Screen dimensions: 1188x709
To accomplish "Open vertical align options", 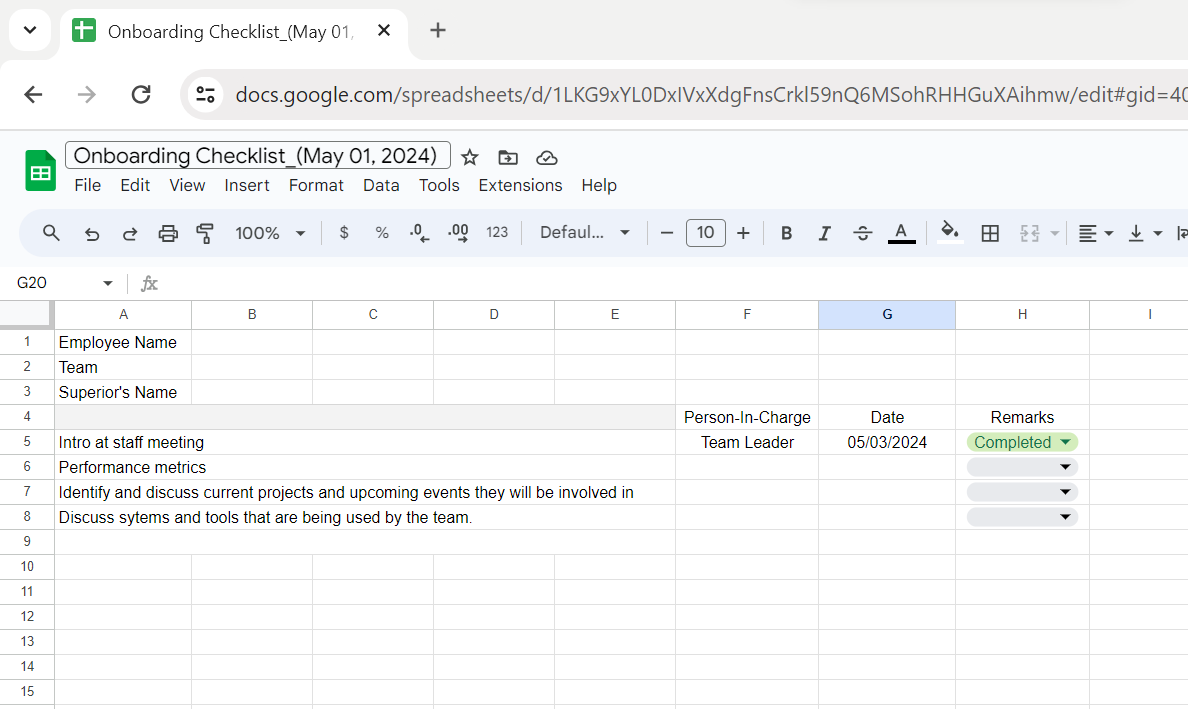I will pyautogui.click(x=1144, y=233).
